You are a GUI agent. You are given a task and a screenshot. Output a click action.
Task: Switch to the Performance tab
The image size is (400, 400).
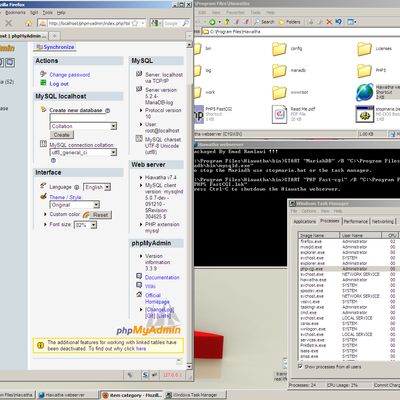(356, 221)
